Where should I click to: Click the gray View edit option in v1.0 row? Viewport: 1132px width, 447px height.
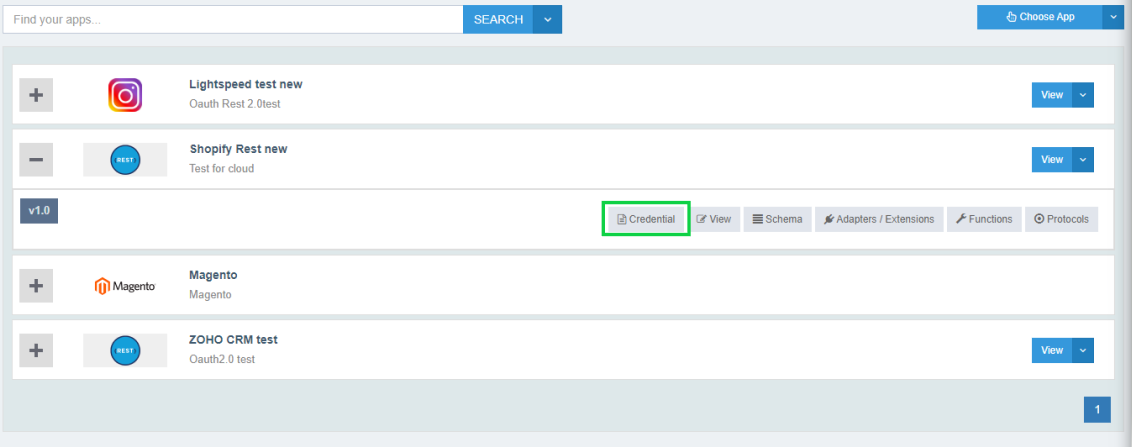(713, 219)
